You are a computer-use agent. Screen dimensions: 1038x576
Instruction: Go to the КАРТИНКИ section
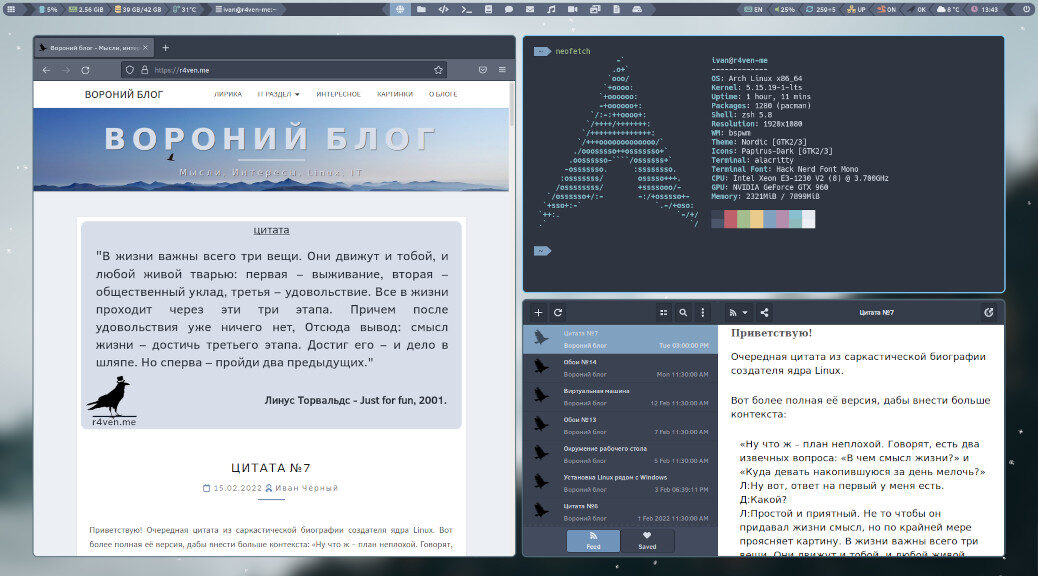[x=395, y=94]
